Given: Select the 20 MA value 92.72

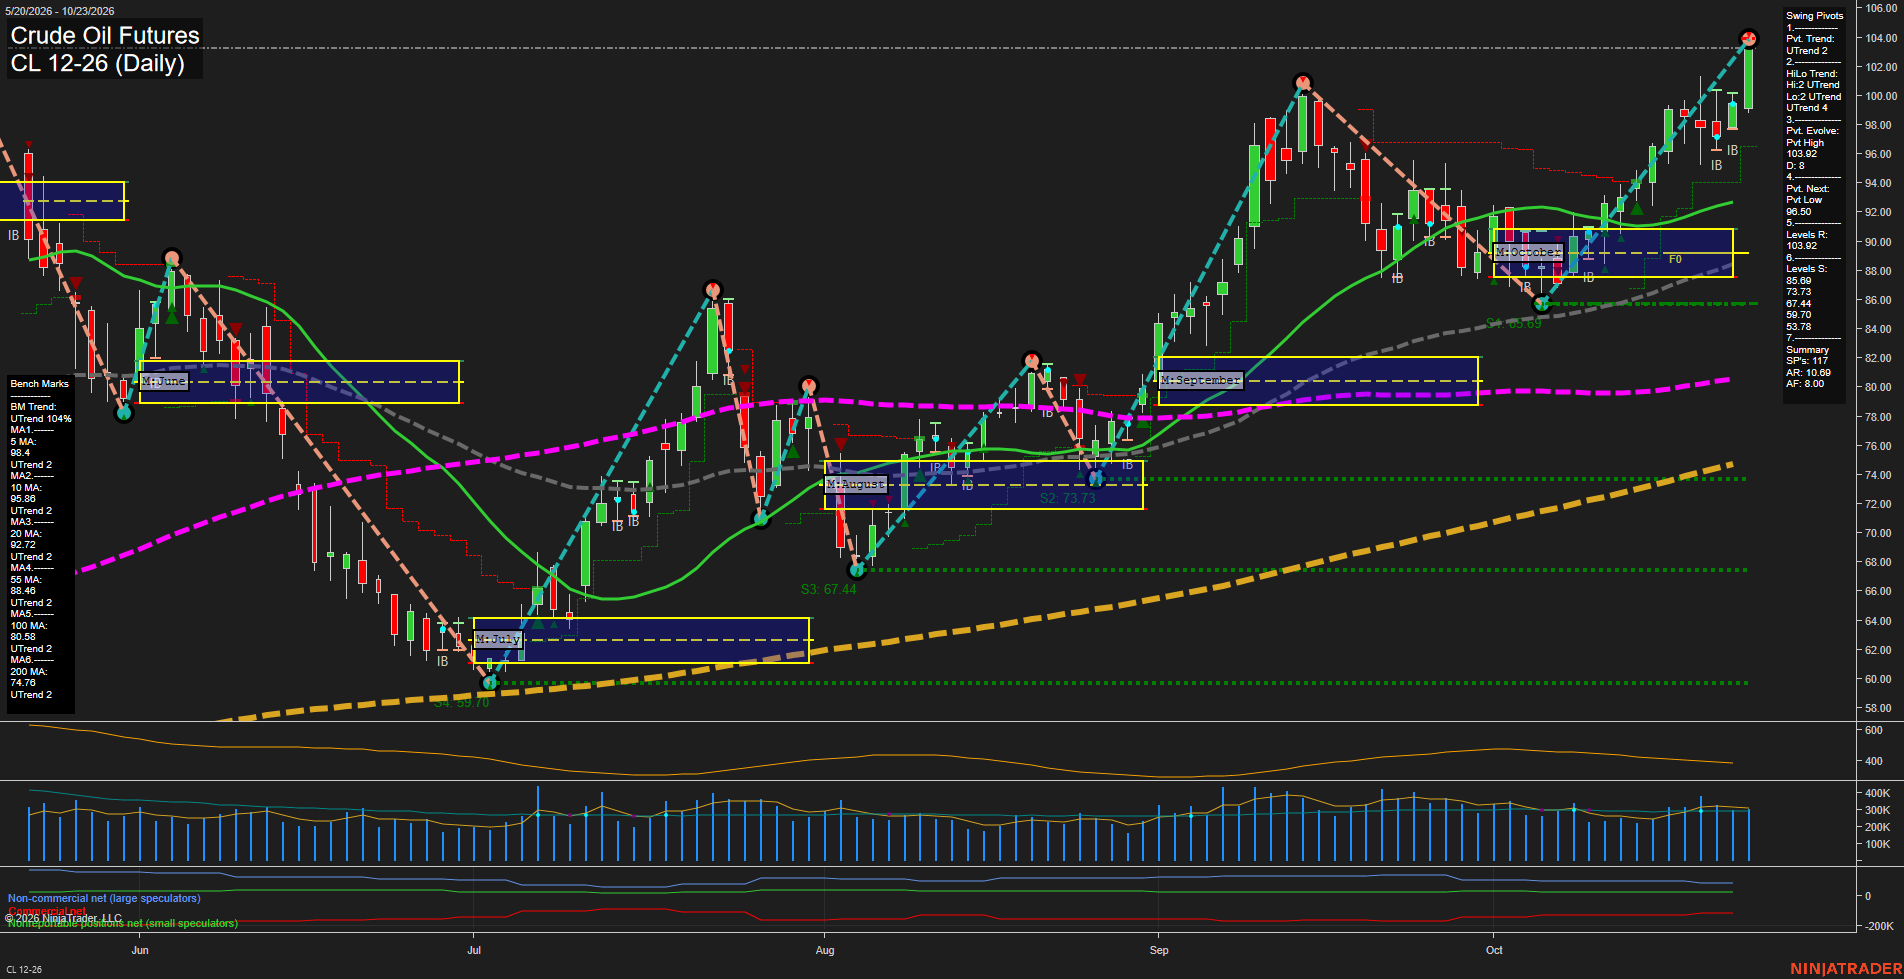Looking at the screenshot, I should [x=23, y=545].
